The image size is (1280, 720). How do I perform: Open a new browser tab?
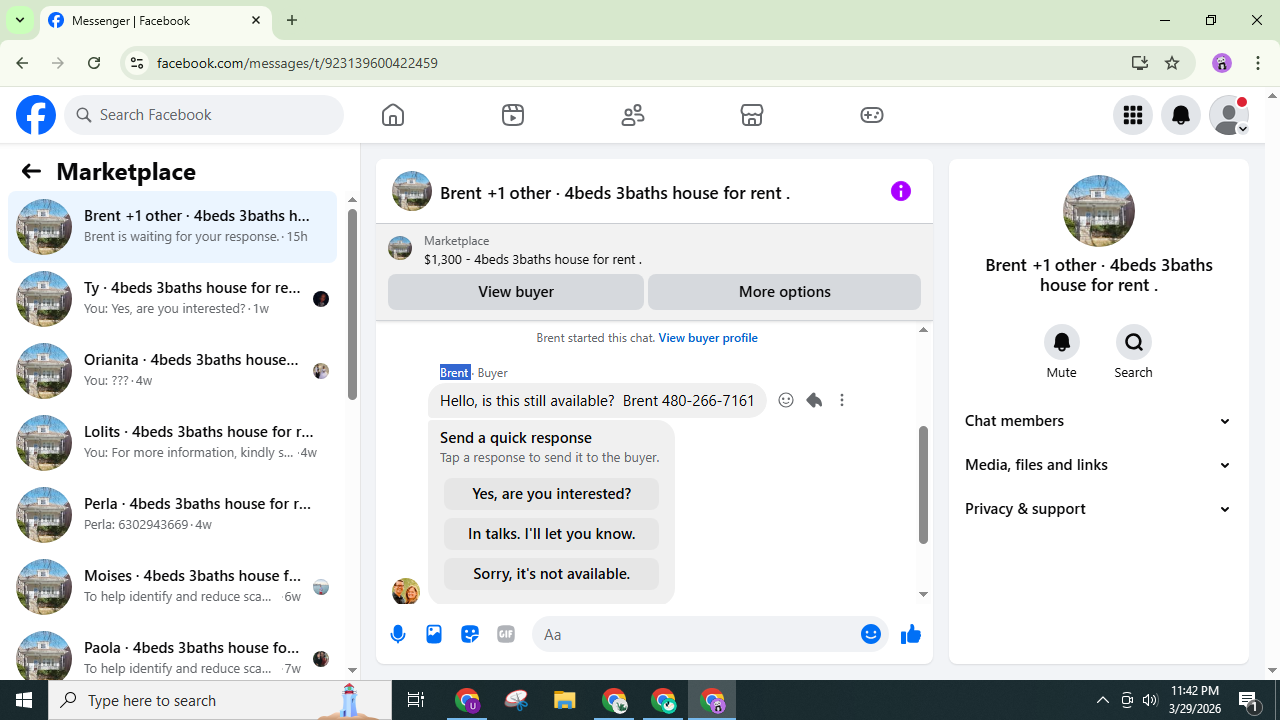coord(292,20)
